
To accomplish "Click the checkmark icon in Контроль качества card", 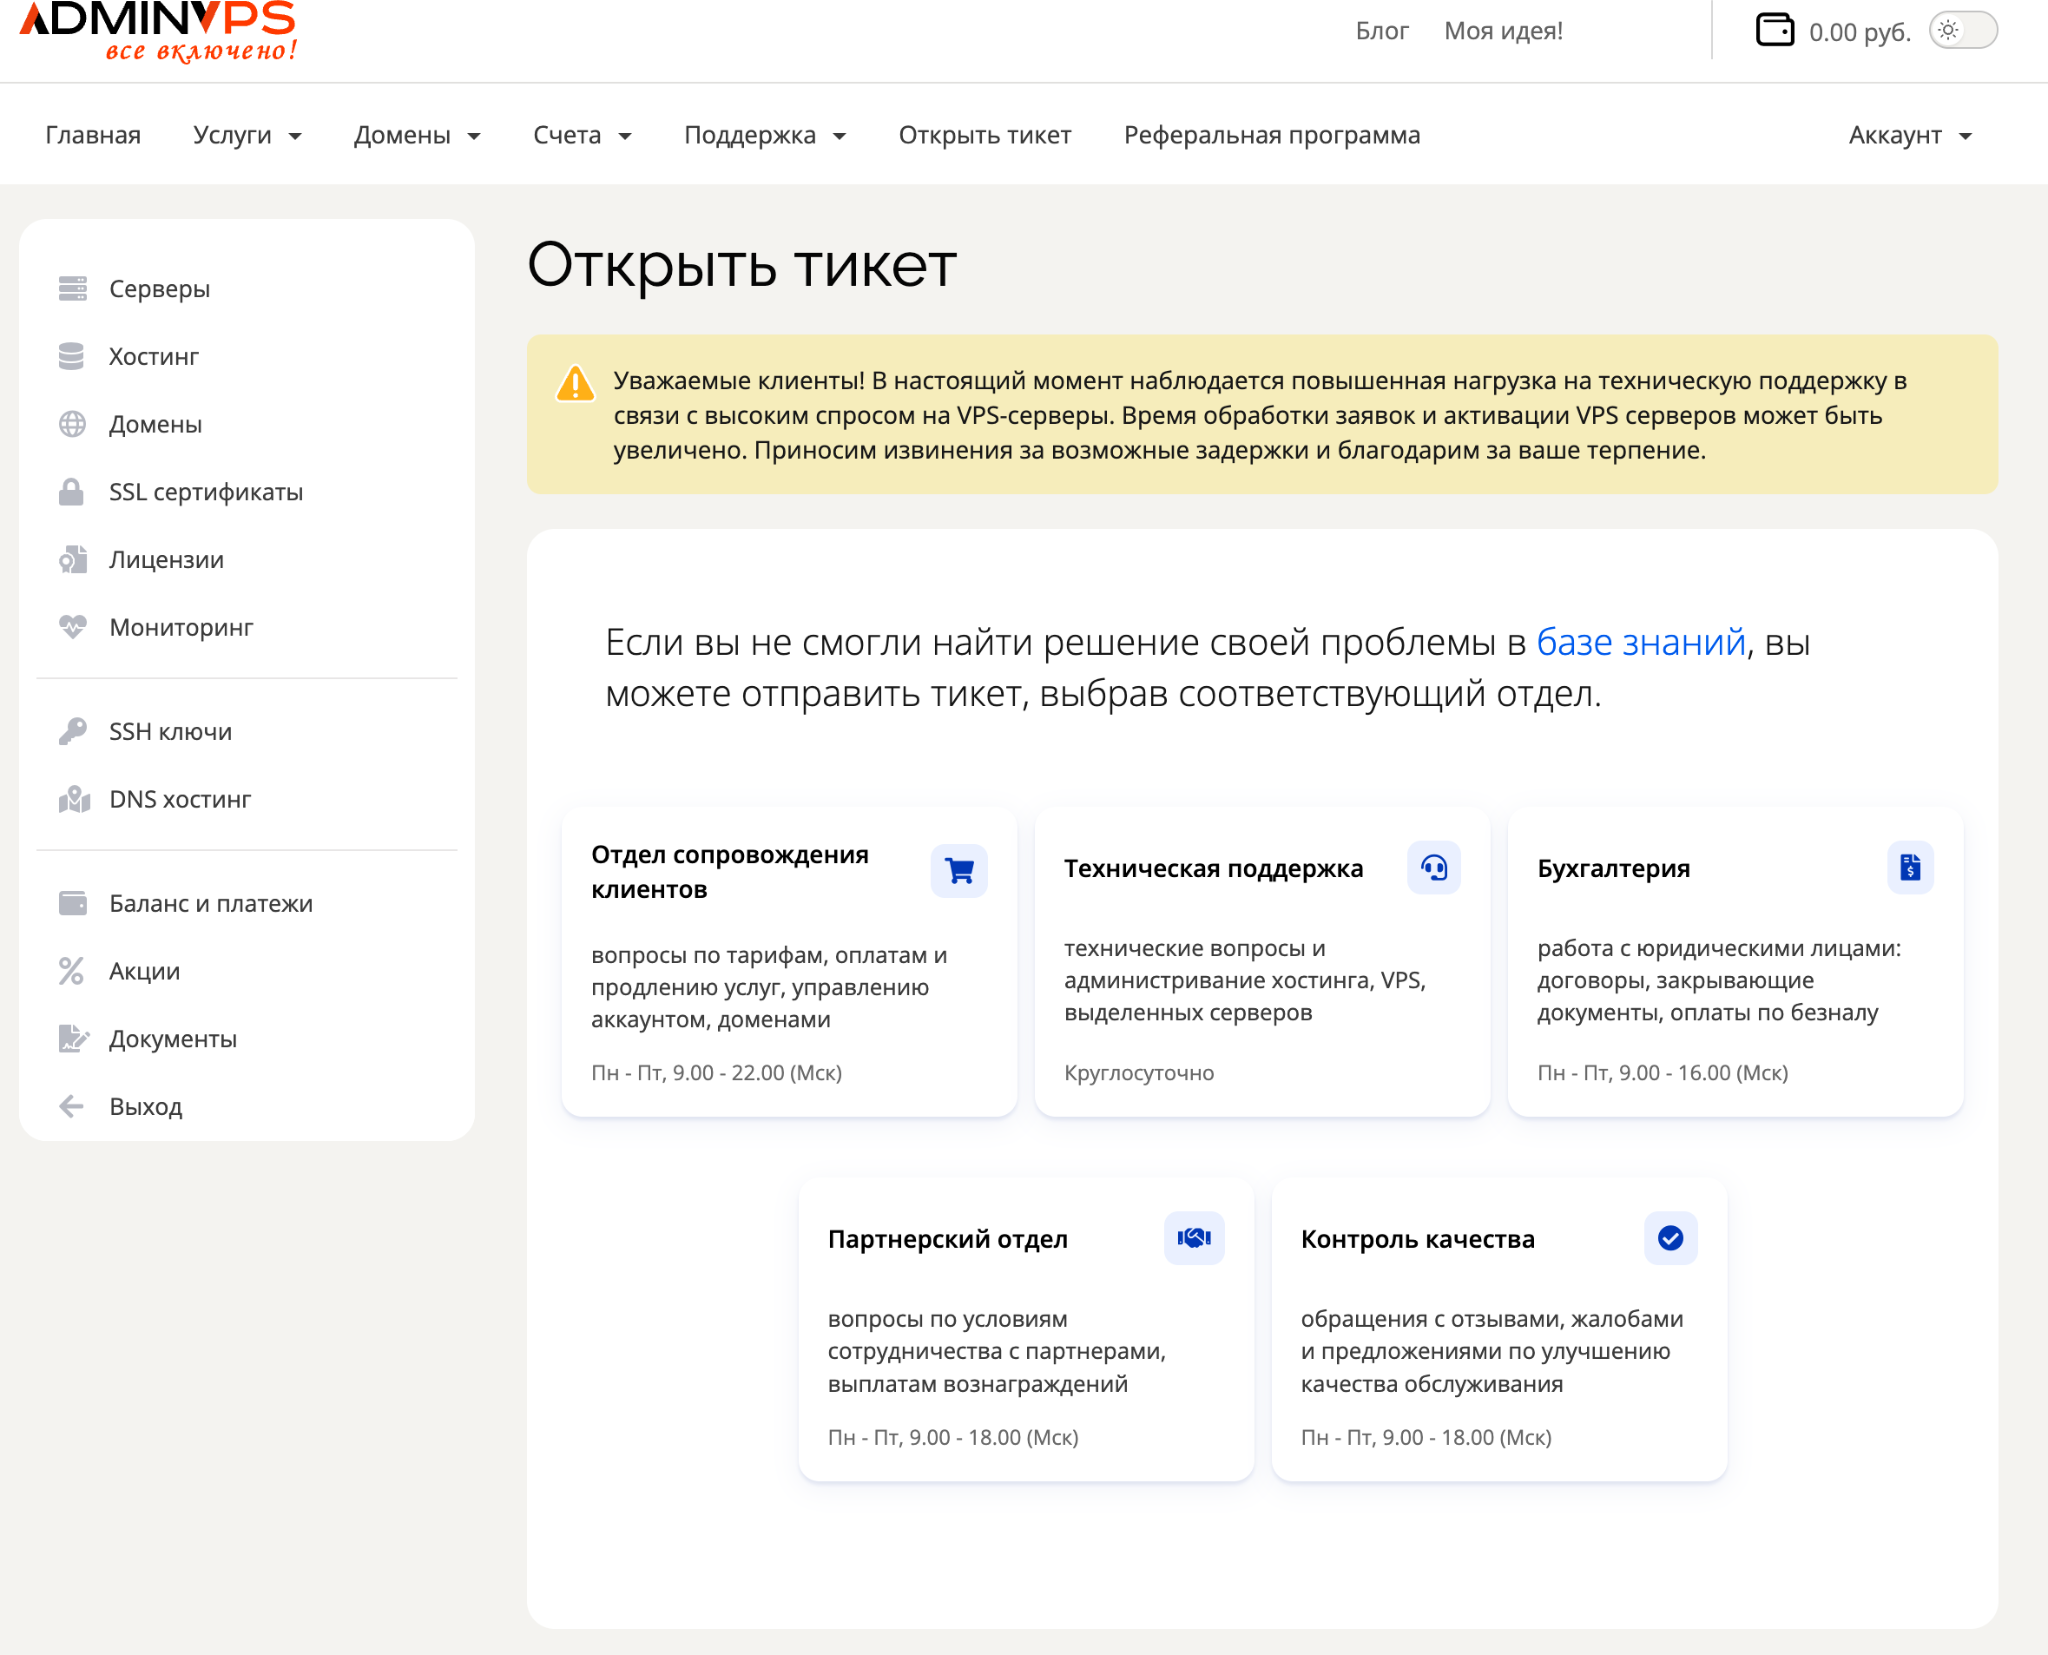I will point(1670,1238).
